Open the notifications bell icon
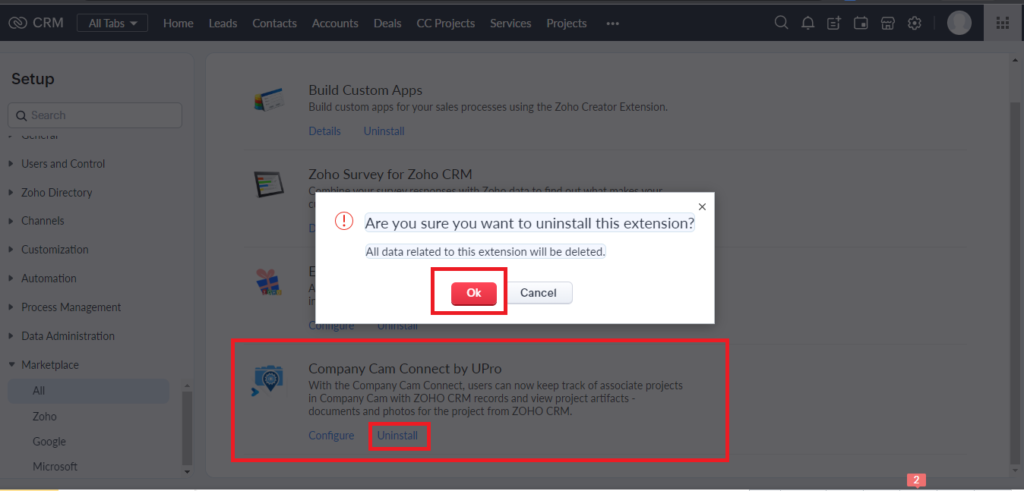The image size is (1024, 491). pyautogui.click(x=808, y=24)
